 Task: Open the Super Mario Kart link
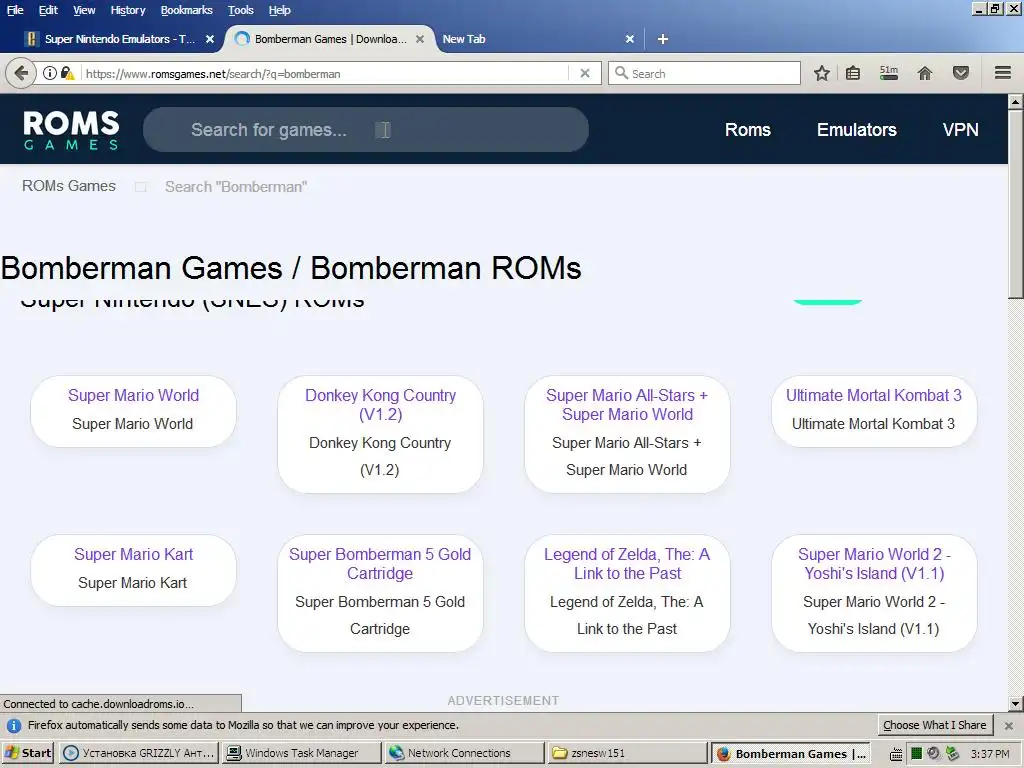click(133, 554)
